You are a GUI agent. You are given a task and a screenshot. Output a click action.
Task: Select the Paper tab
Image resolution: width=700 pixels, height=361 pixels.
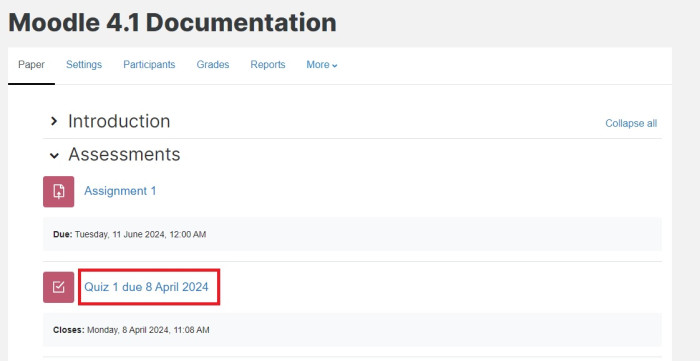tap(31, 65)
